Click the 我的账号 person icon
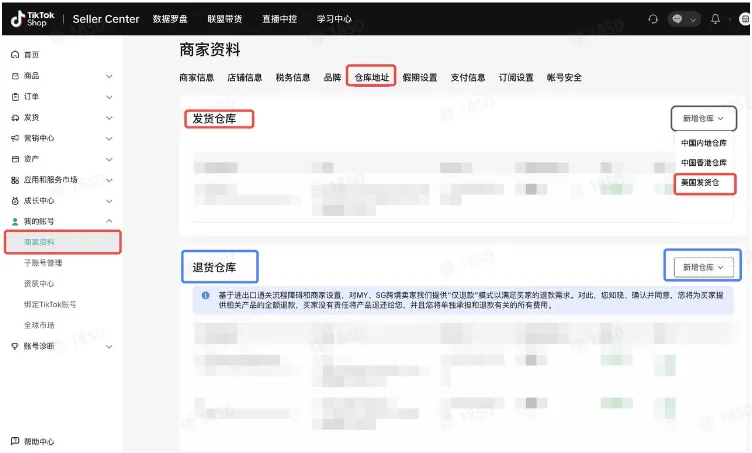The height and width of the screenshot is (453, 752). click(x=15, y=221)
